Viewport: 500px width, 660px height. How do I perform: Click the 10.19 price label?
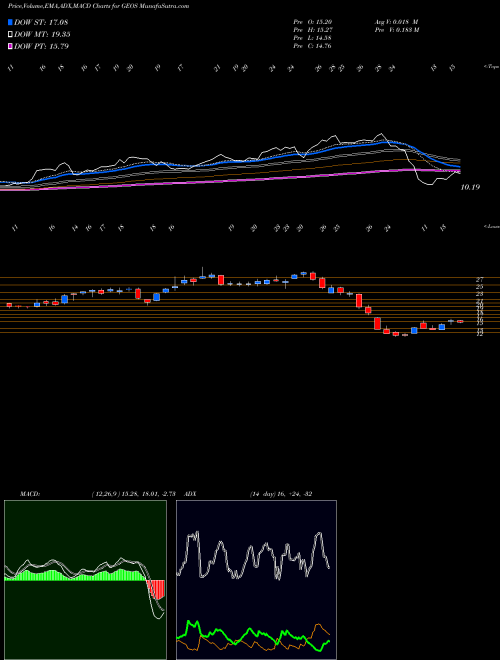[x=470, y=187]
